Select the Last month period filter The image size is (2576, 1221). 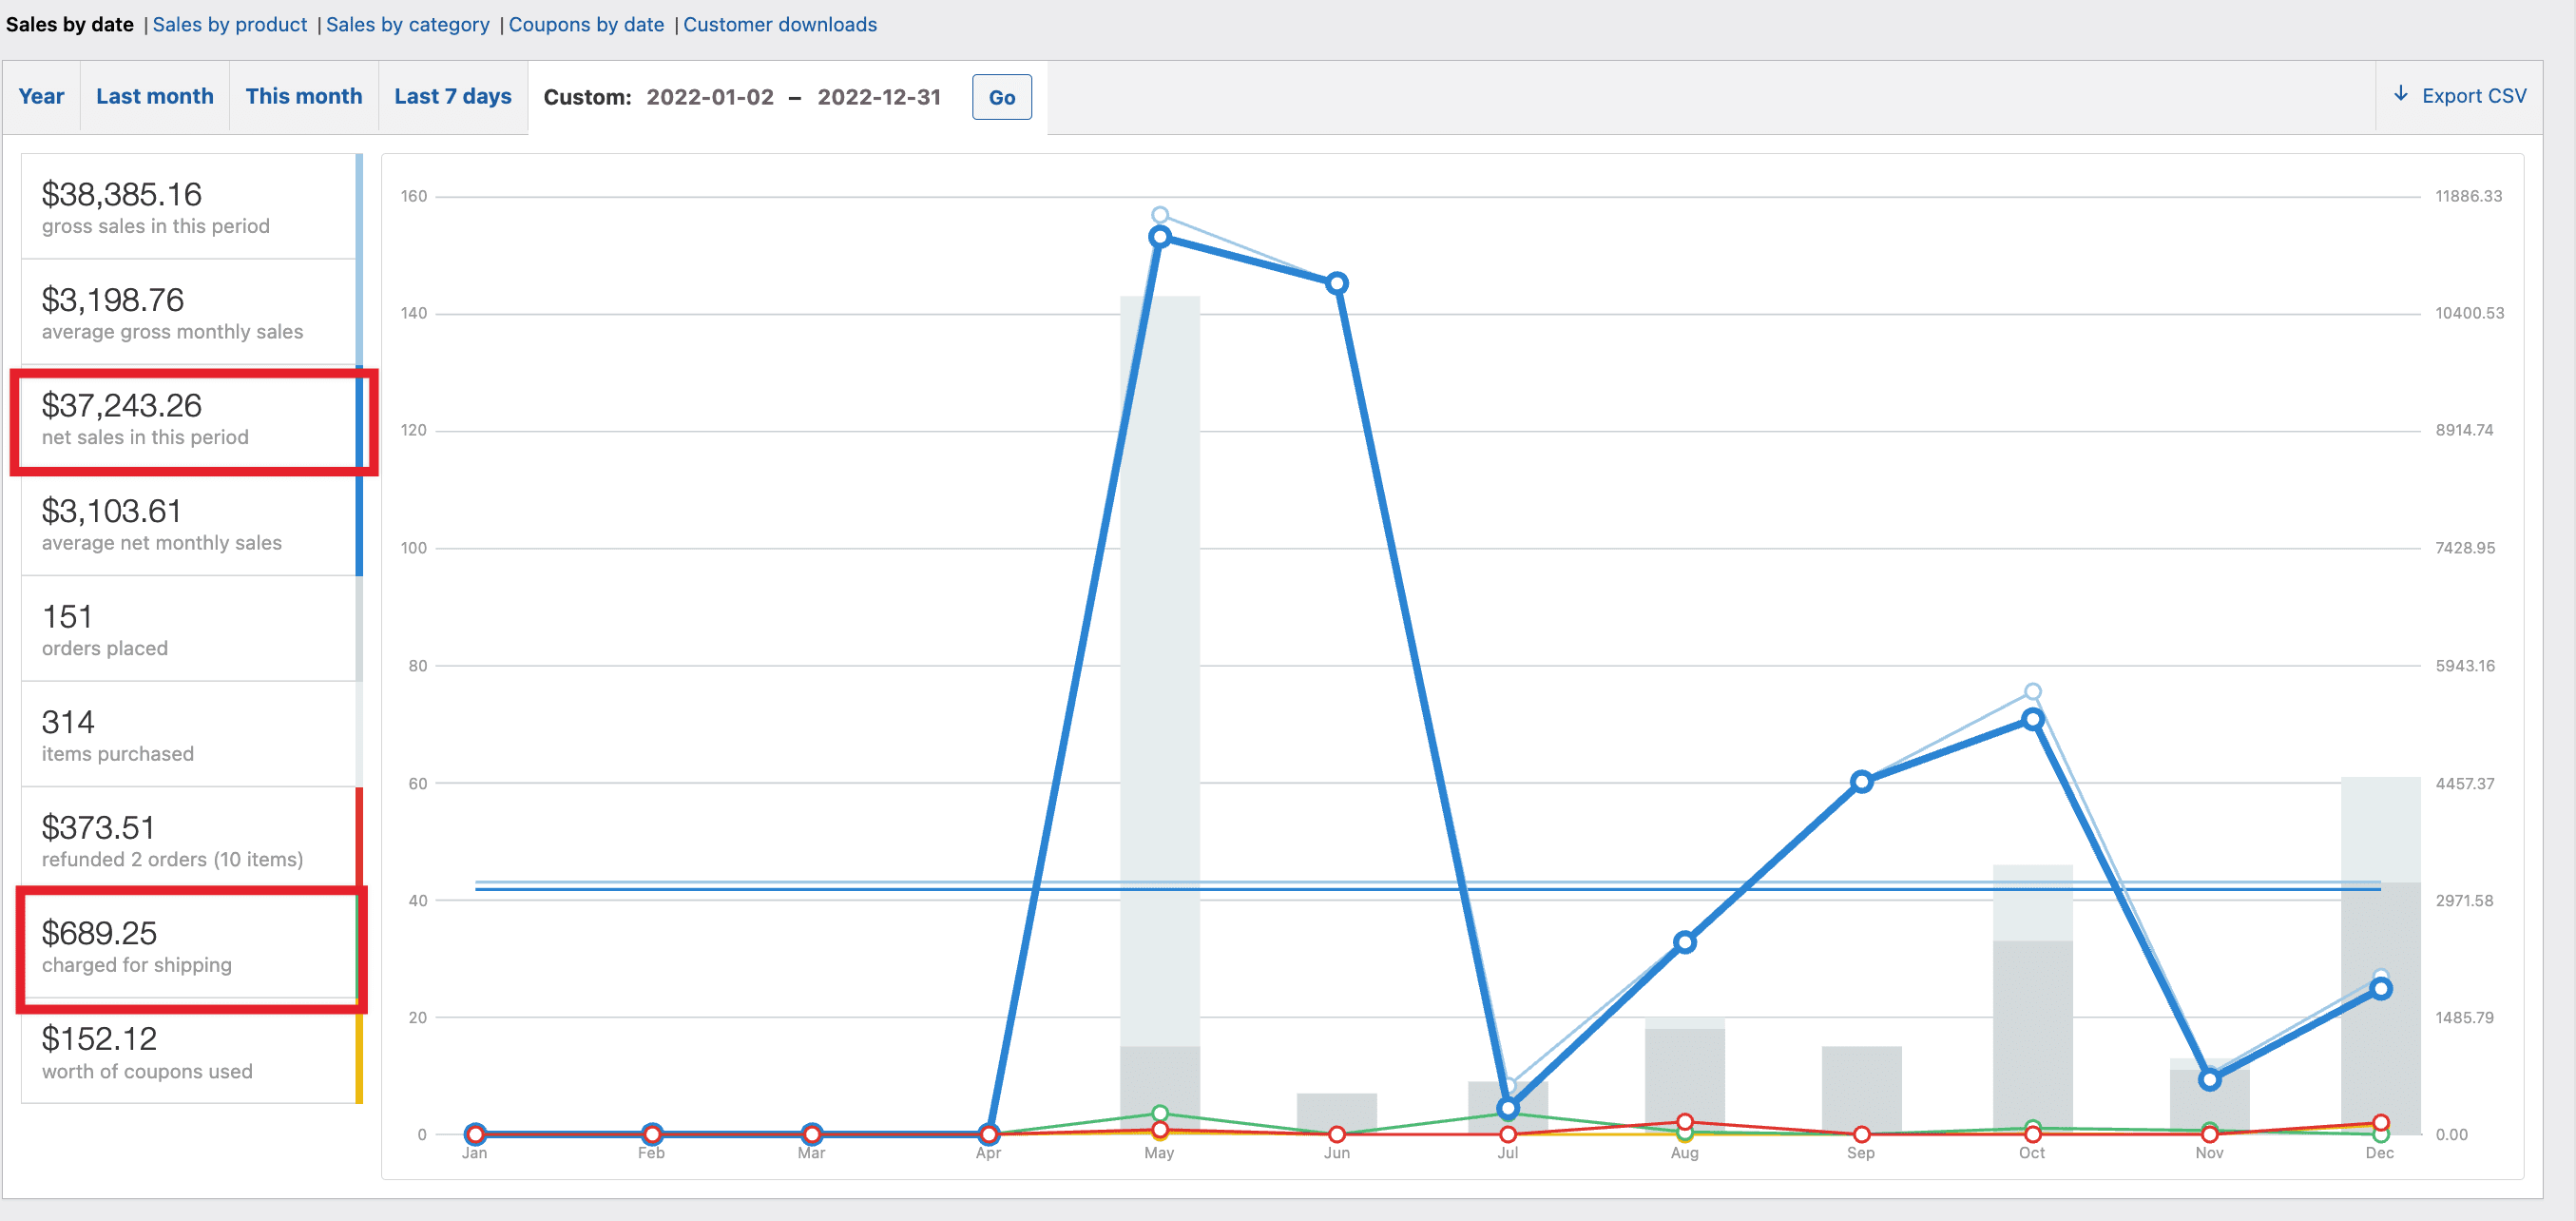[154, 95]
